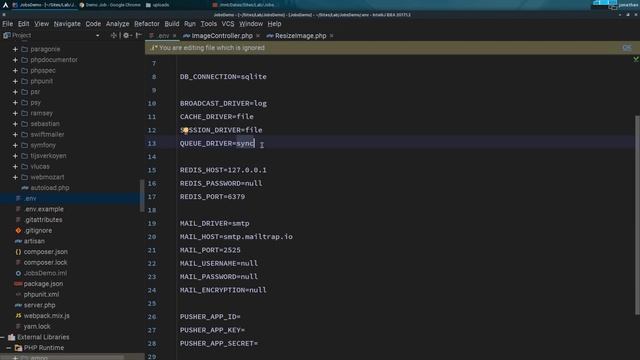640x360 pixels.
Task: Select the .env.example file
Action: point(44,209)
